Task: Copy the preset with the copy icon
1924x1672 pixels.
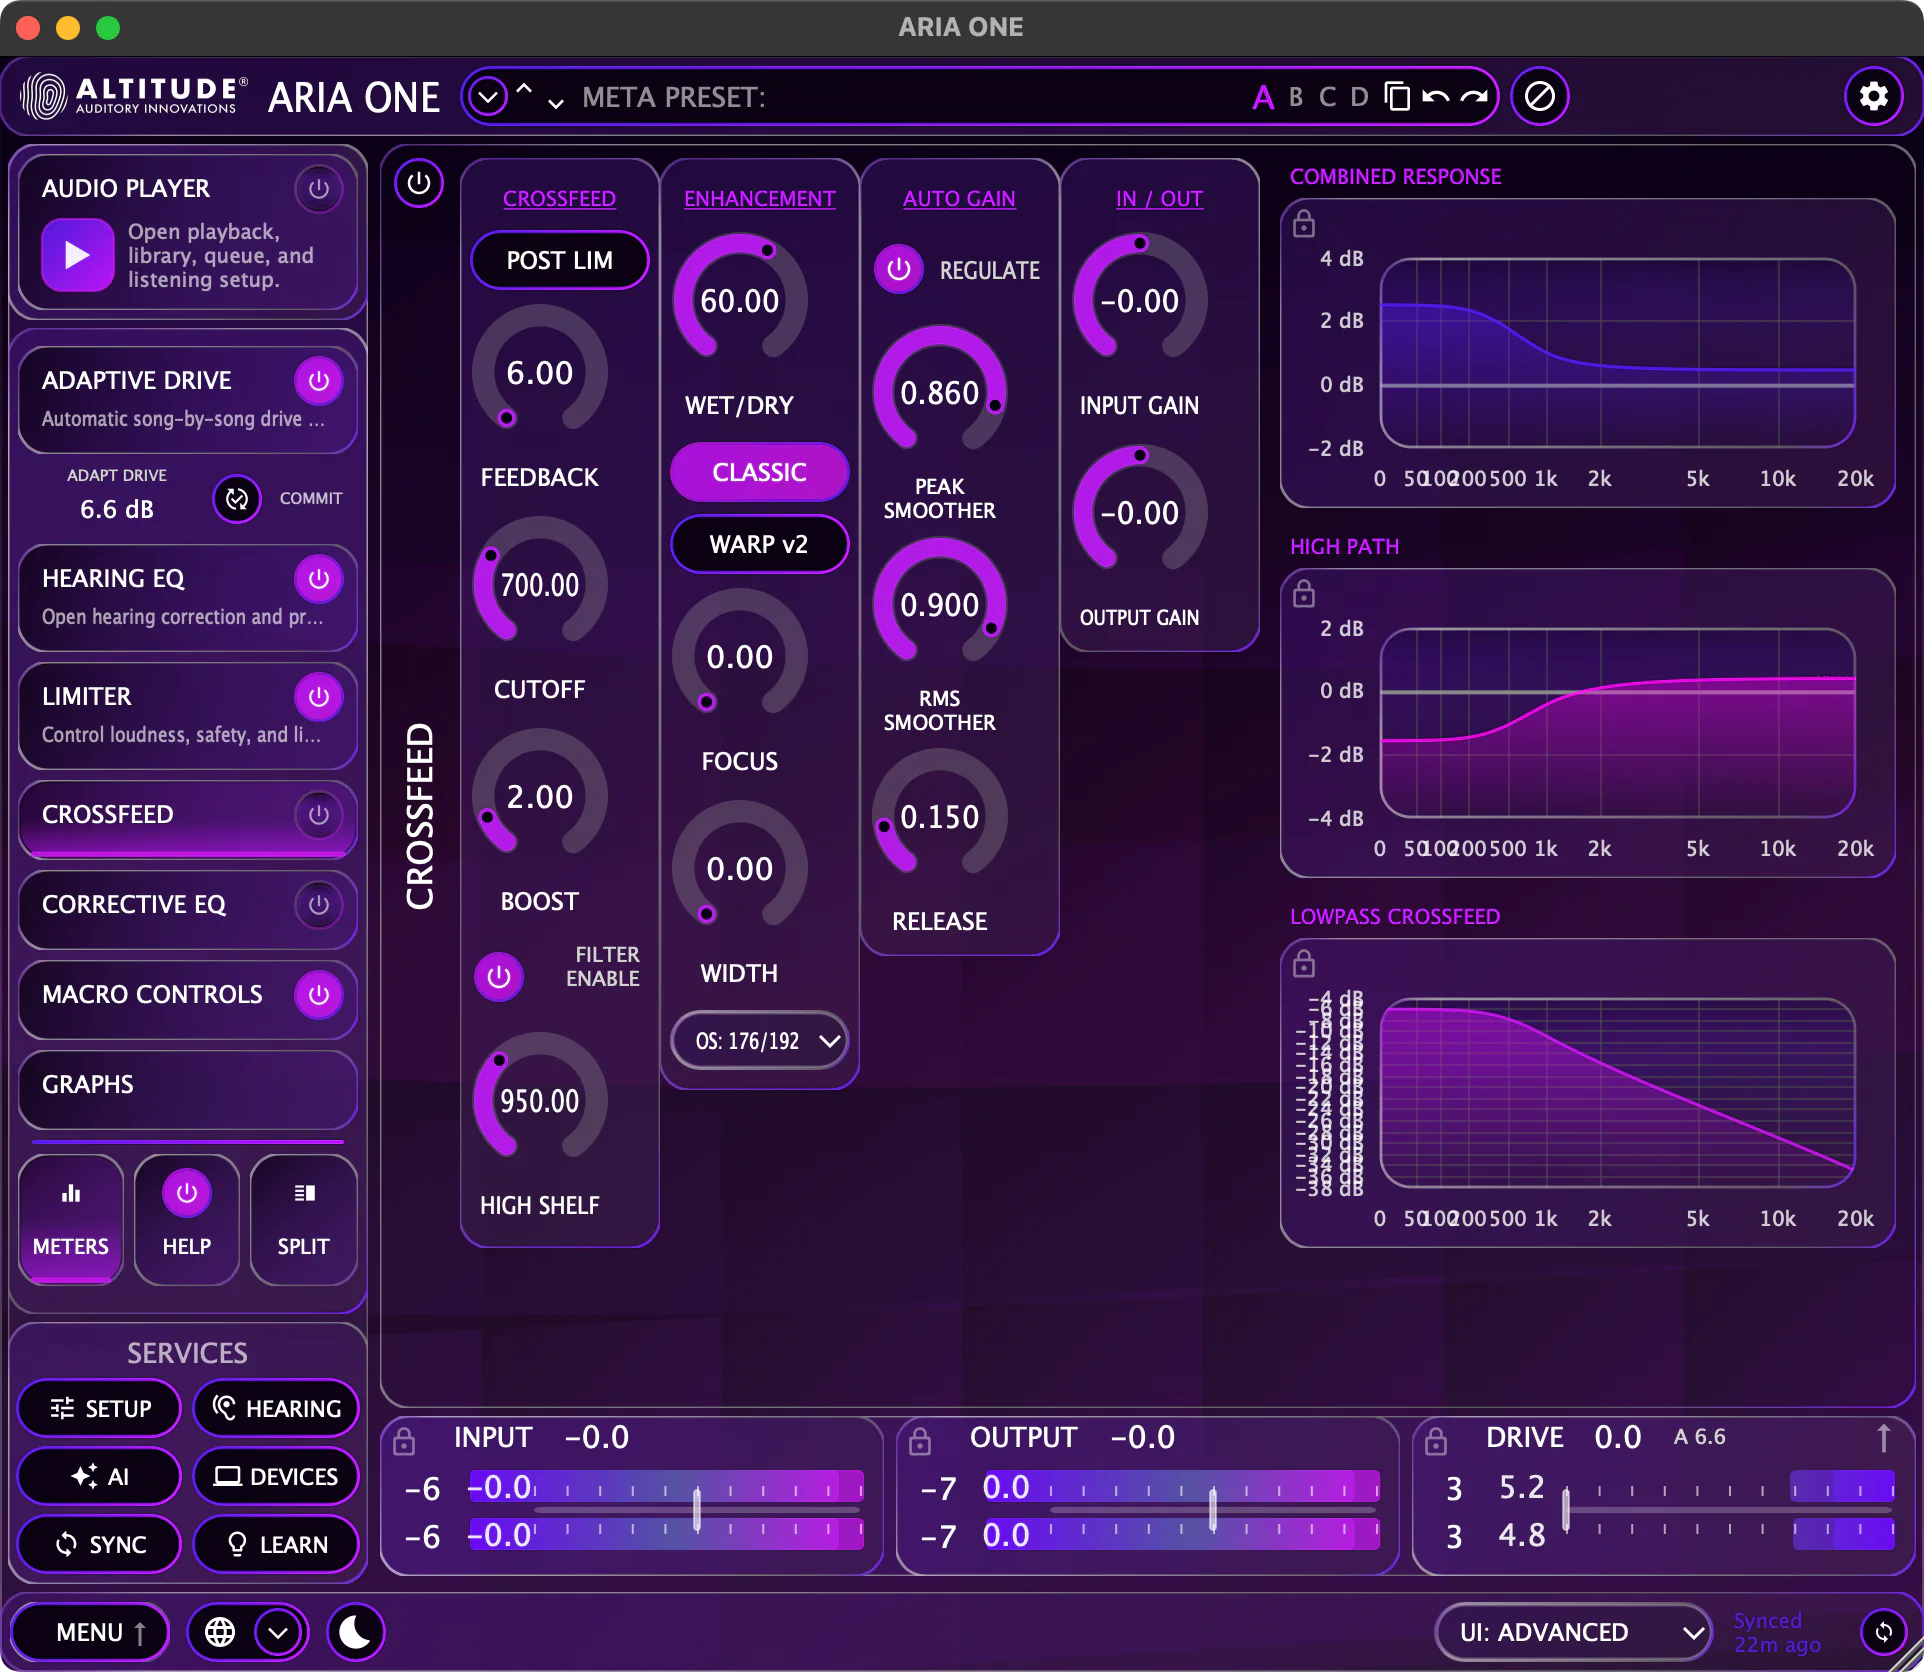Action: 1397,97
